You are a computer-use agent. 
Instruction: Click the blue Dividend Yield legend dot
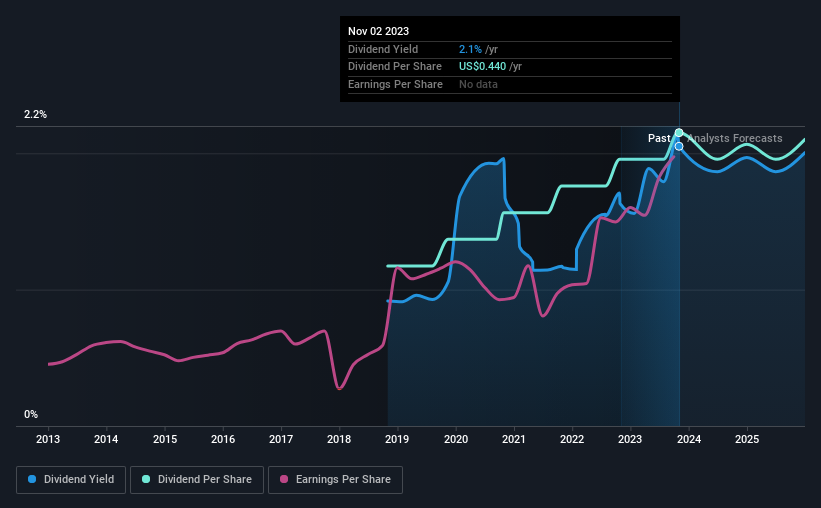coord(32,479)
